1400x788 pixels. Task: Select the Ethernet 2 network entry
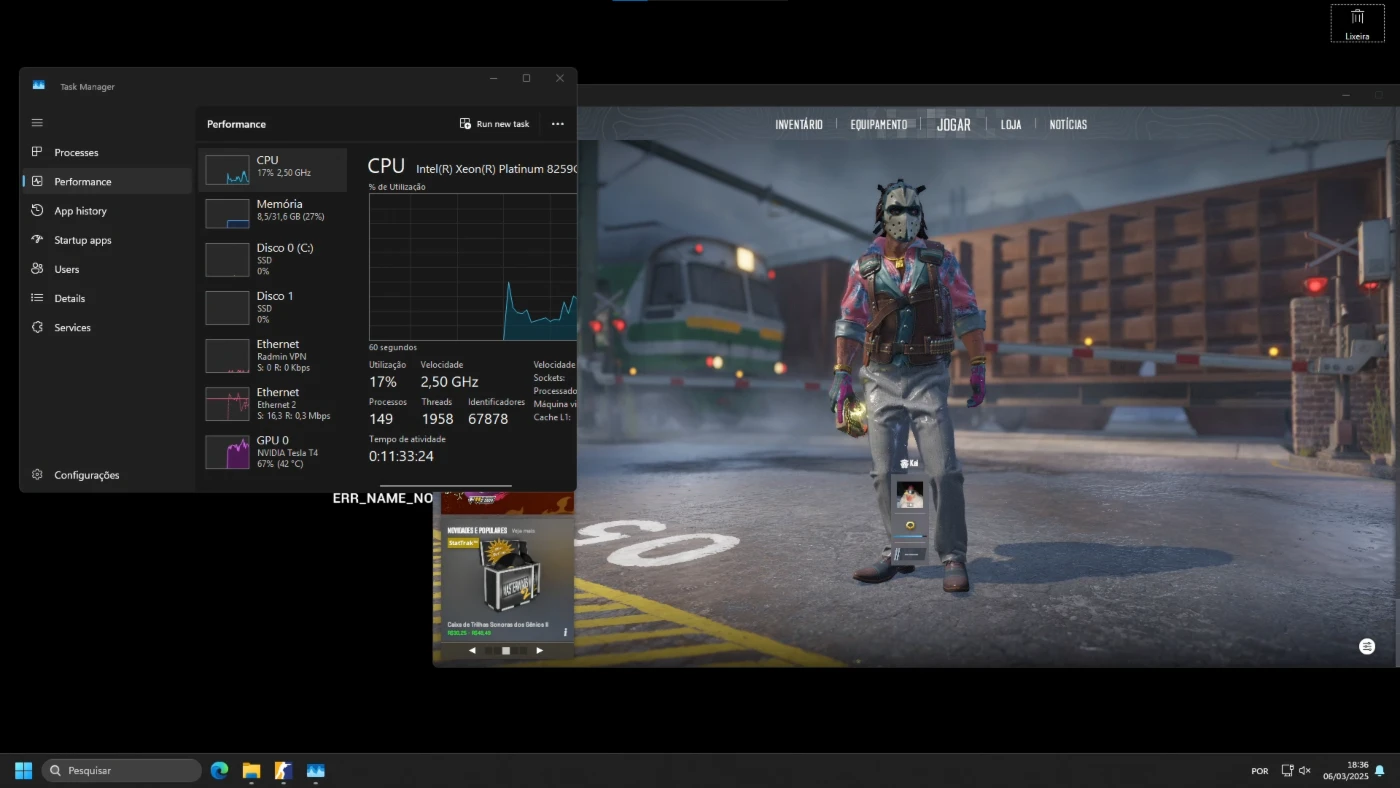(273, 404)
